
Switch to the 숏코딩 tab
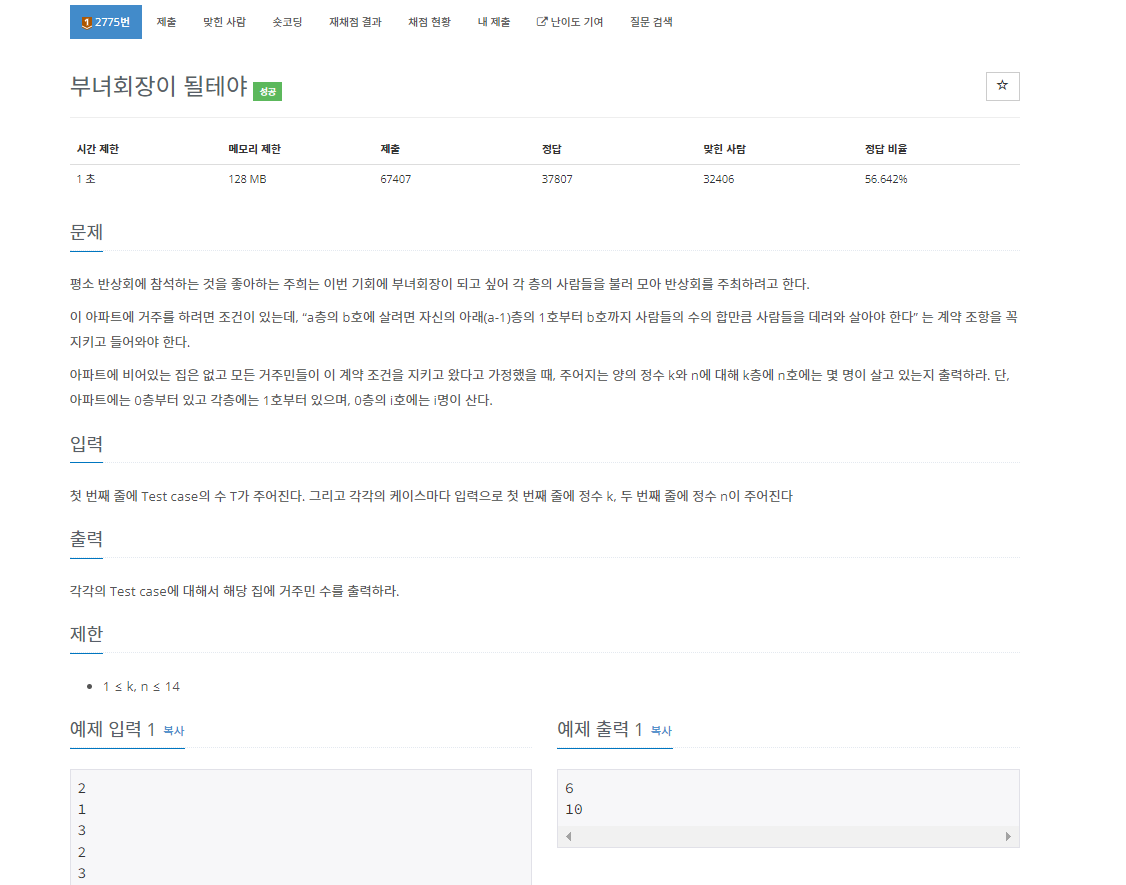(287, 22)
